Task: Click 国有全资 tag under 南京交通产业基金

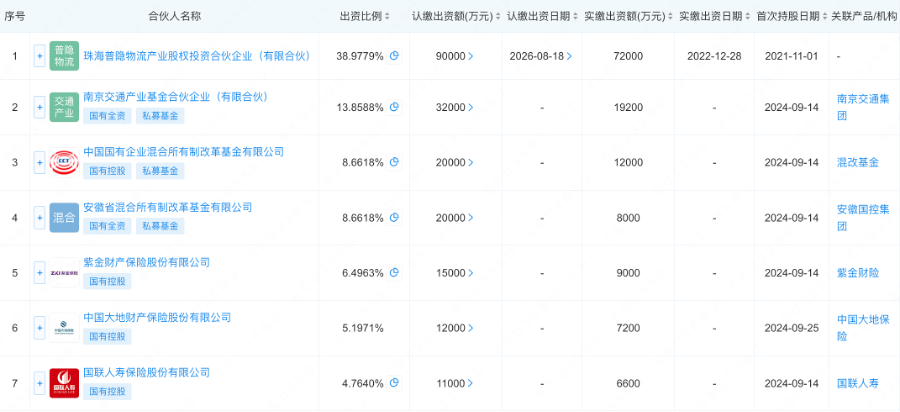Action: point(108,116)
